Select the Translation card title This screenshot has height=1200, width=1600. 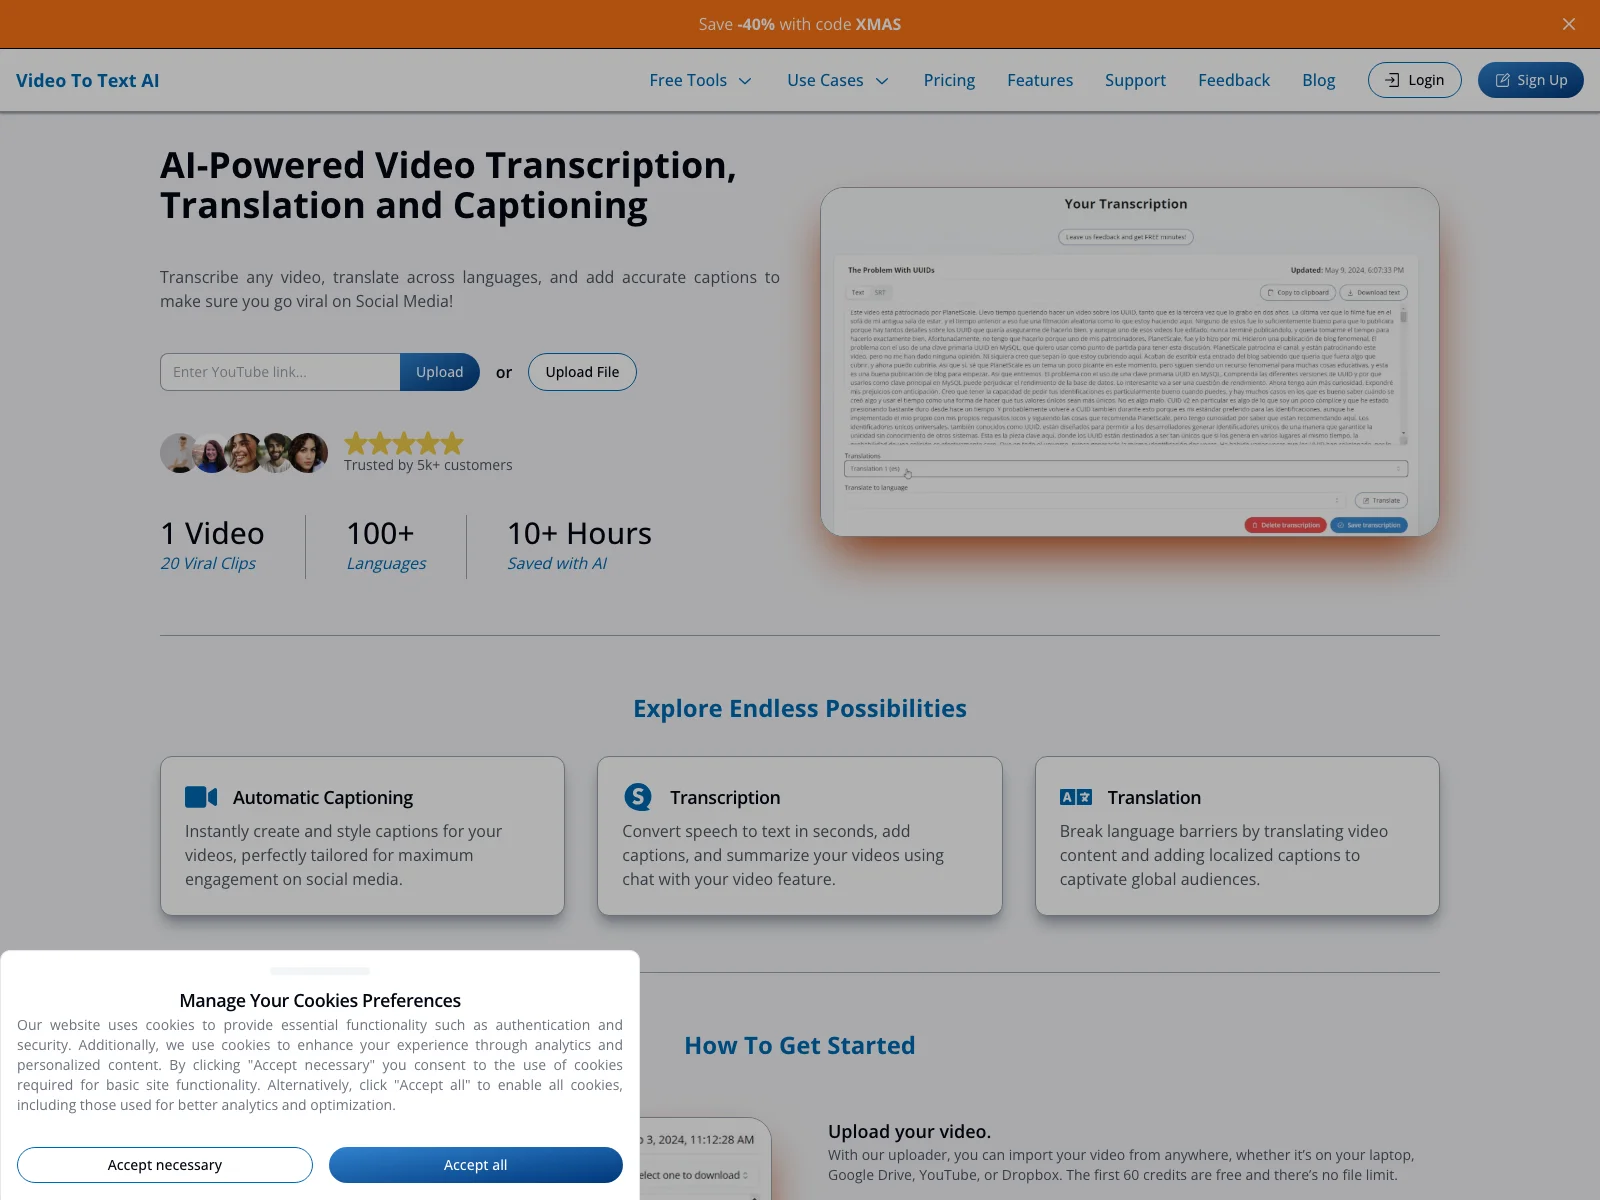click(x=1154, y=797)
